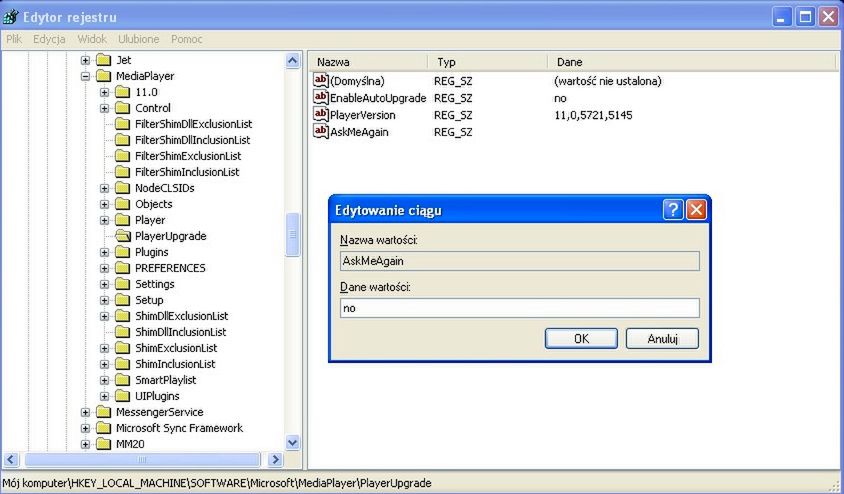Click the horizontal scroll right arrow
The height and width of the screenshot is (494, 844).
pyautogui.click(x=275, y=460)
